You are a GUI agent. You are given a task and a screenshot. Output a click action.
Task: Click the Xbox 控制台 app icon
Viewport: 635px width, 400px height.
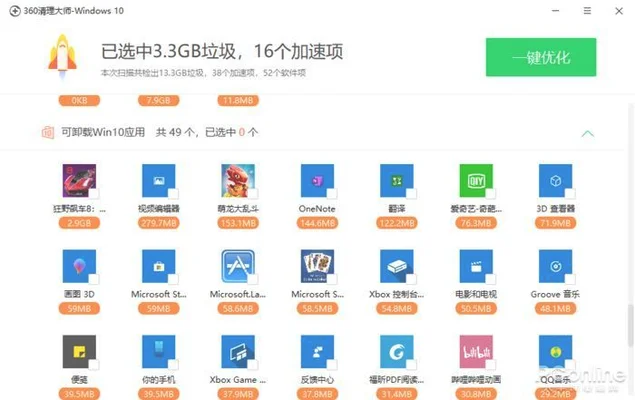(x=397, y=266)
